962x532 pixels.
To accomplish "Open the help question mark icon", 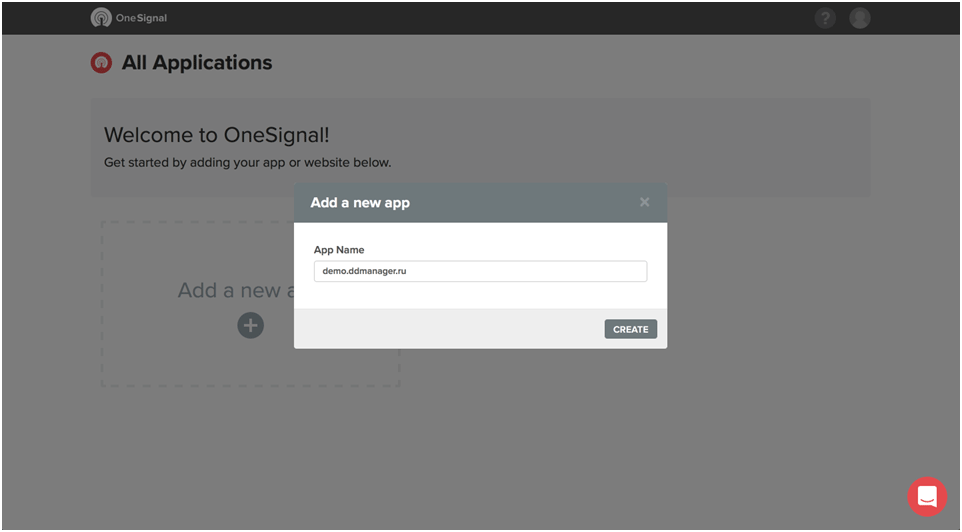I will tap(825, 18).
